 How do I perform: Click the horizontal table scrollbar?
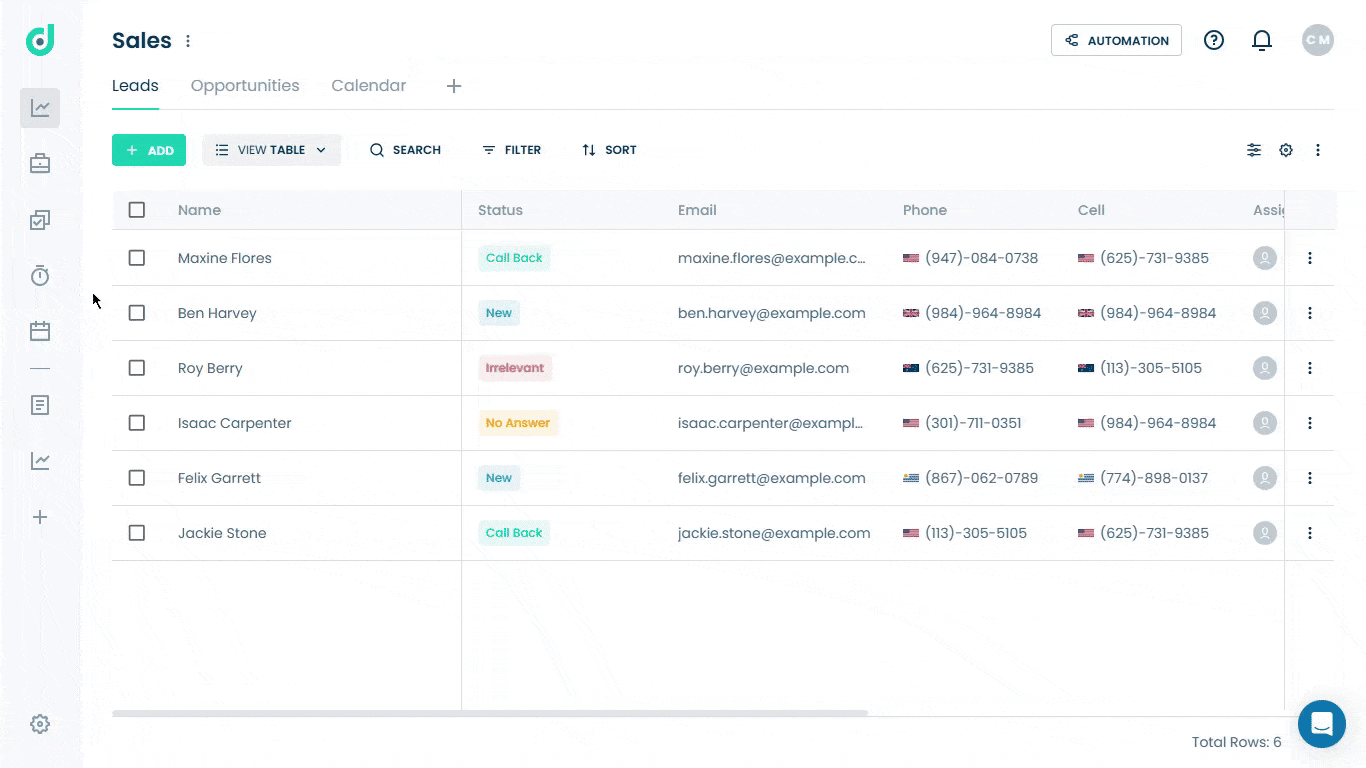pyautogui.click(x=490, y=713)
